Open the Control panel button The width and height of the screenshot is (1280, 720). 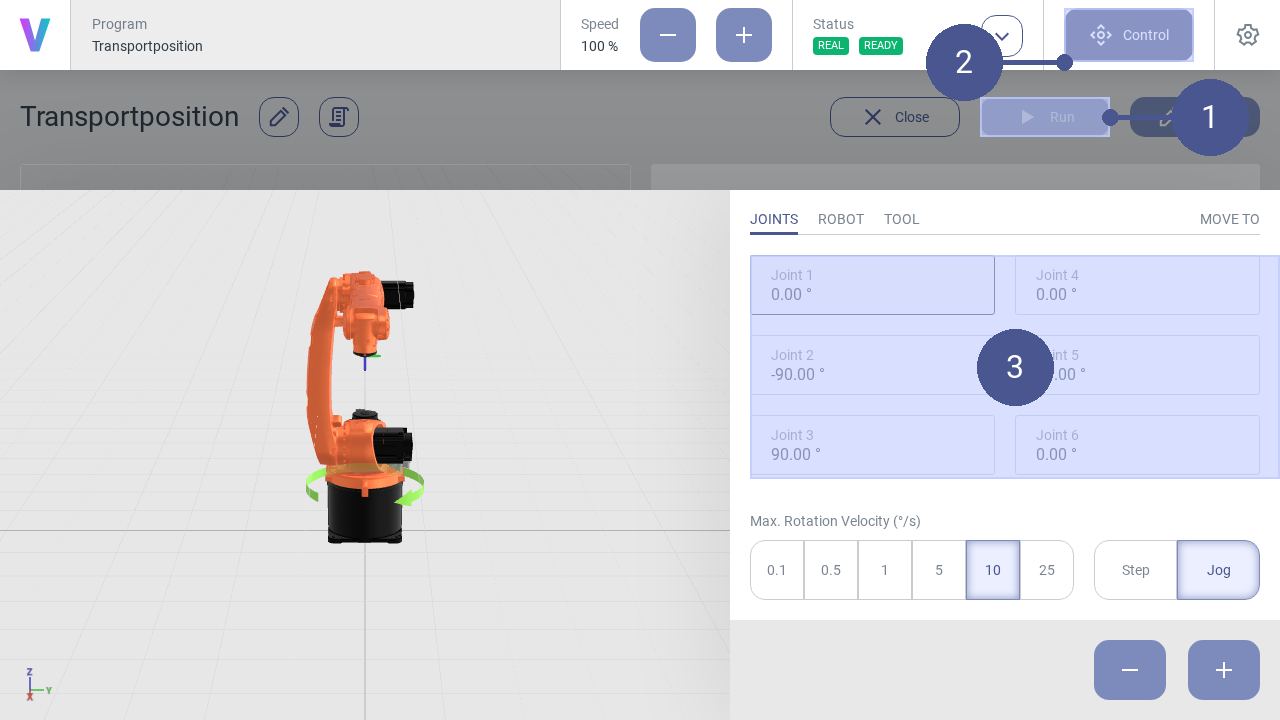coord(1129,35)
